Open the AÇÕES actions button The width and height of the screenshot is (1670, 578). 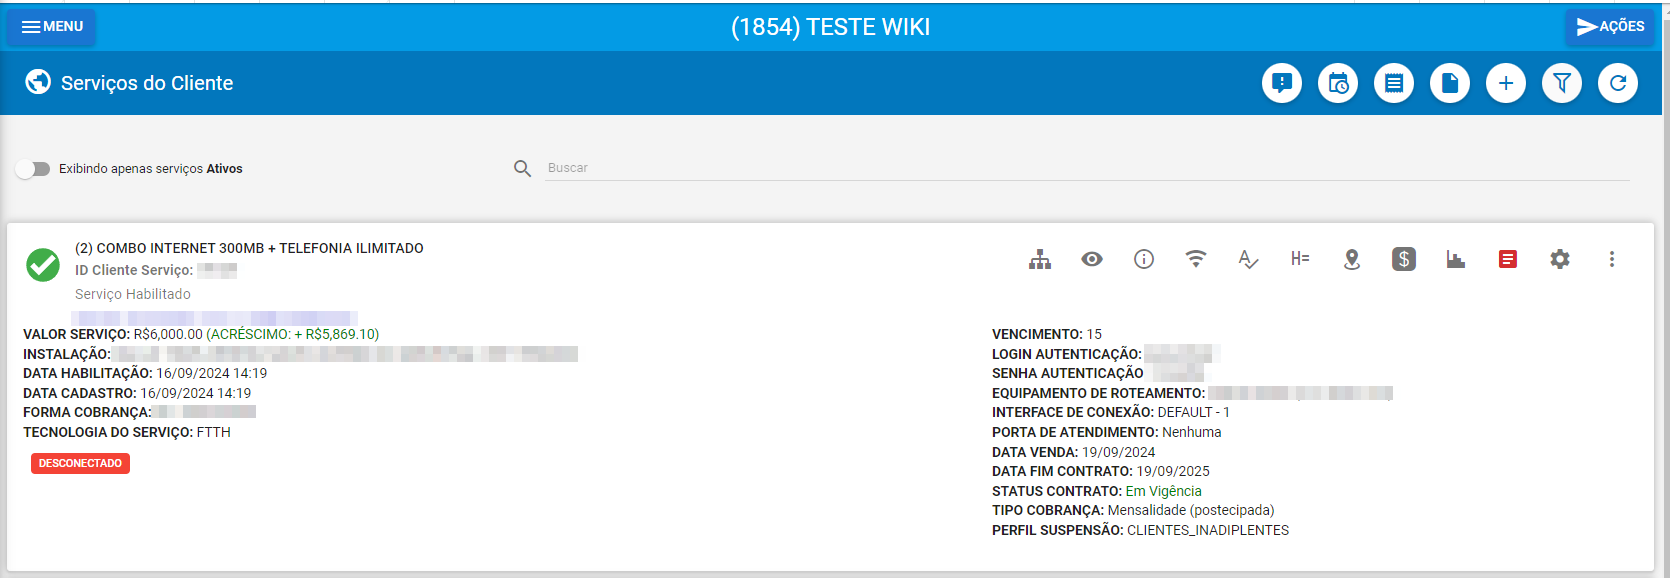tap(1610, 27)
